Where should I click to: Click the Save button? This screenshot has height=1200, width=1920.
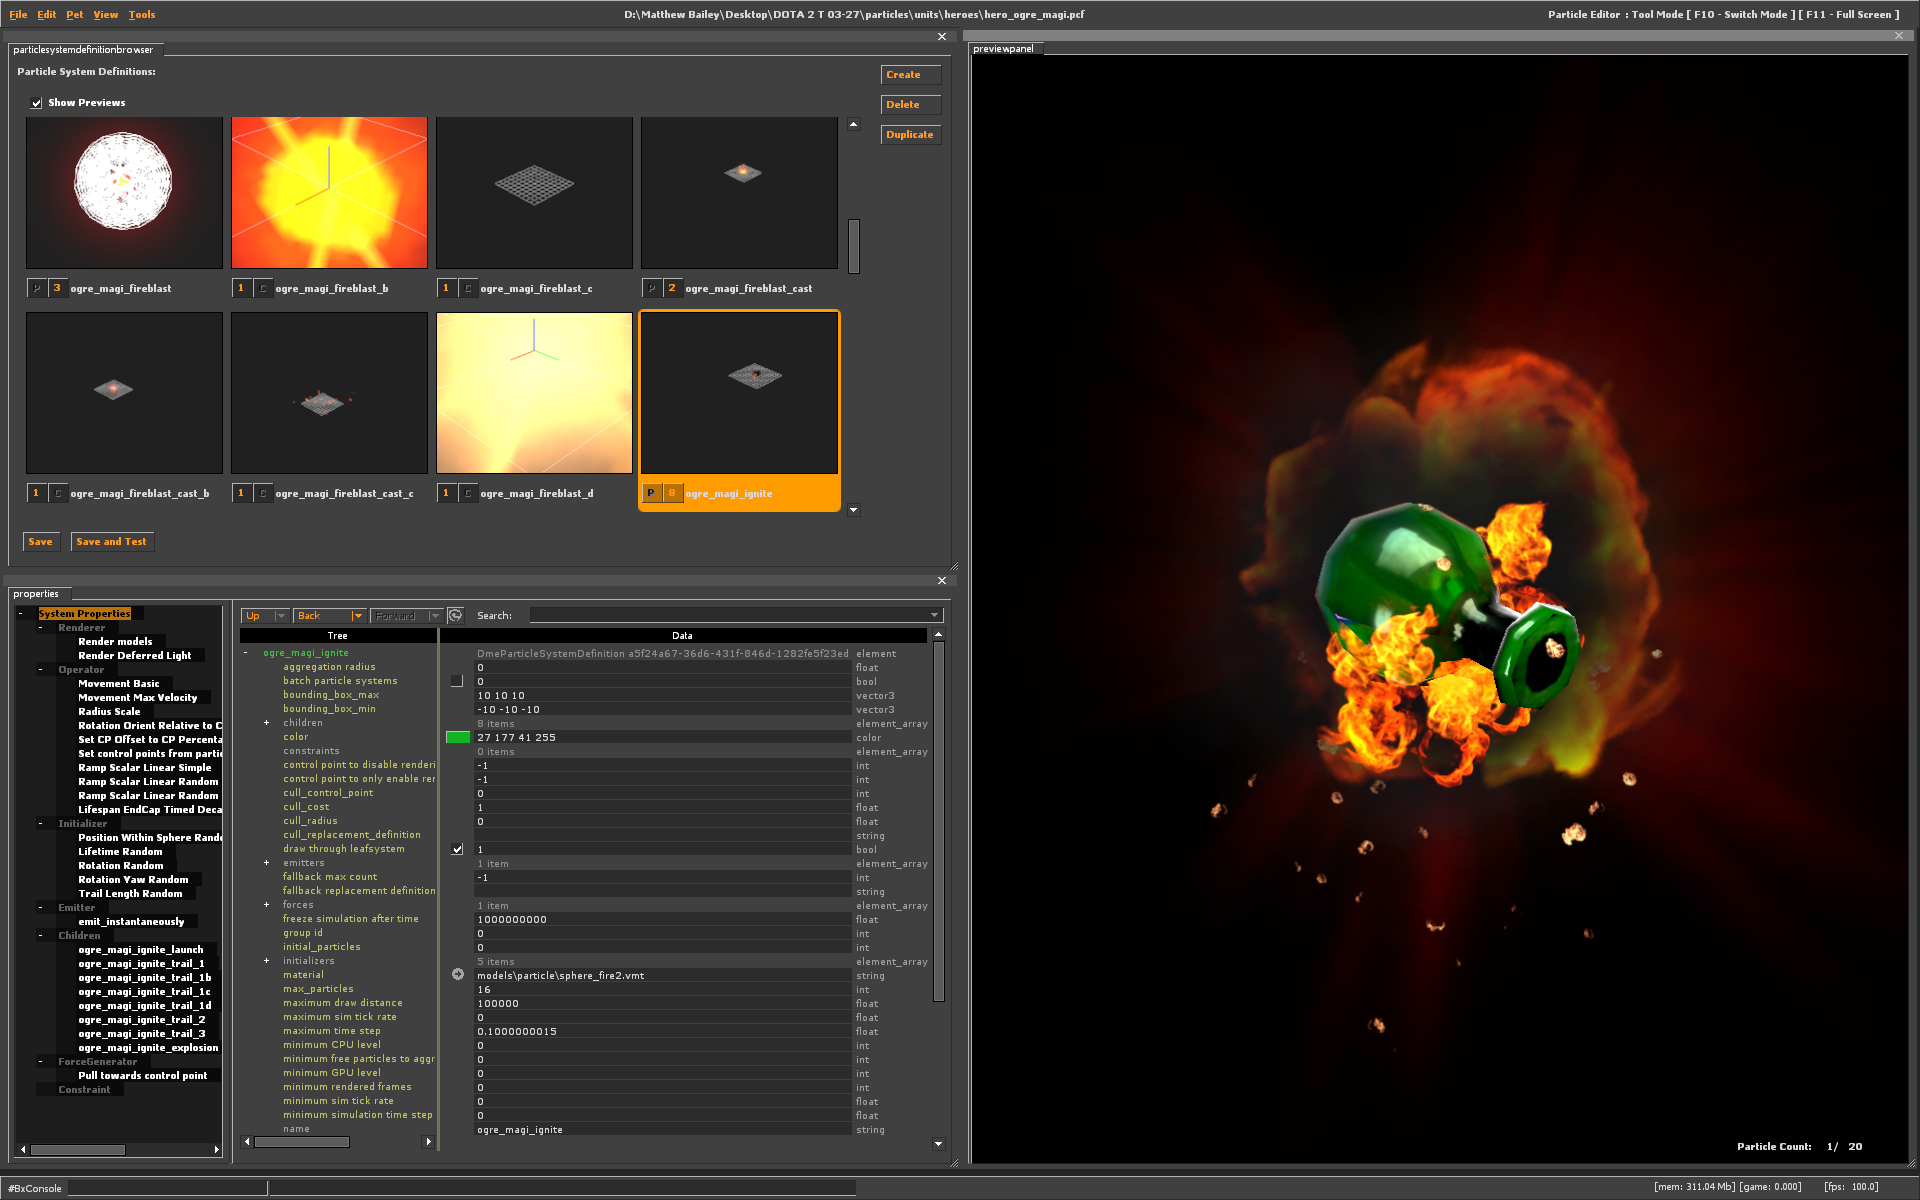click(x=41, y=542)
